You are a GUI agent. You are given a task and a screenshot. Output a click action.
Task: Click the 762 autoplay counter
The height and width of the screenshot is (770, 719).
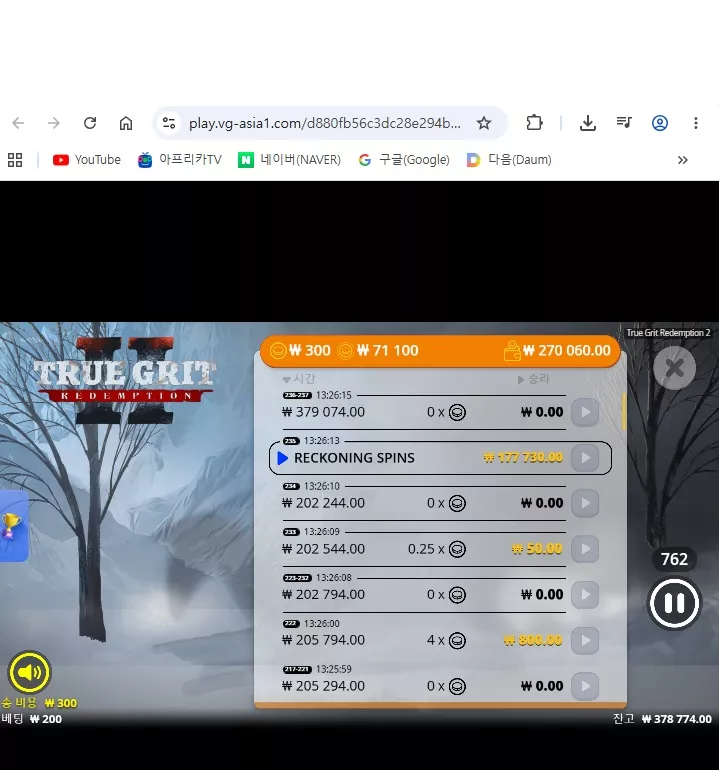(674, 559)
